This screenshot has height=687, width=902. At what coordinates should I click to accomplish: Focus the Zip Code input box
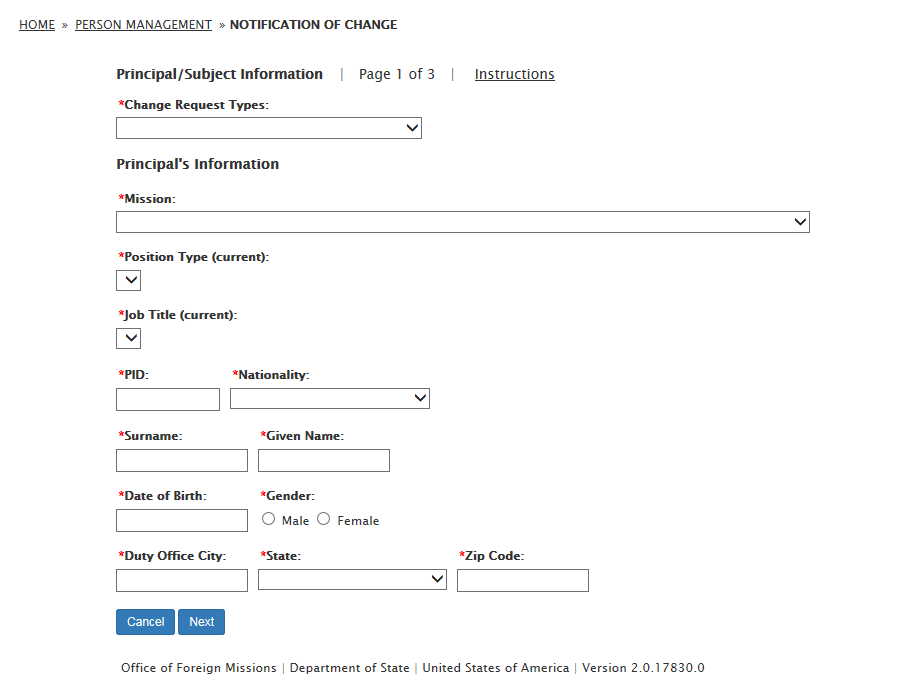pos(523,580)
